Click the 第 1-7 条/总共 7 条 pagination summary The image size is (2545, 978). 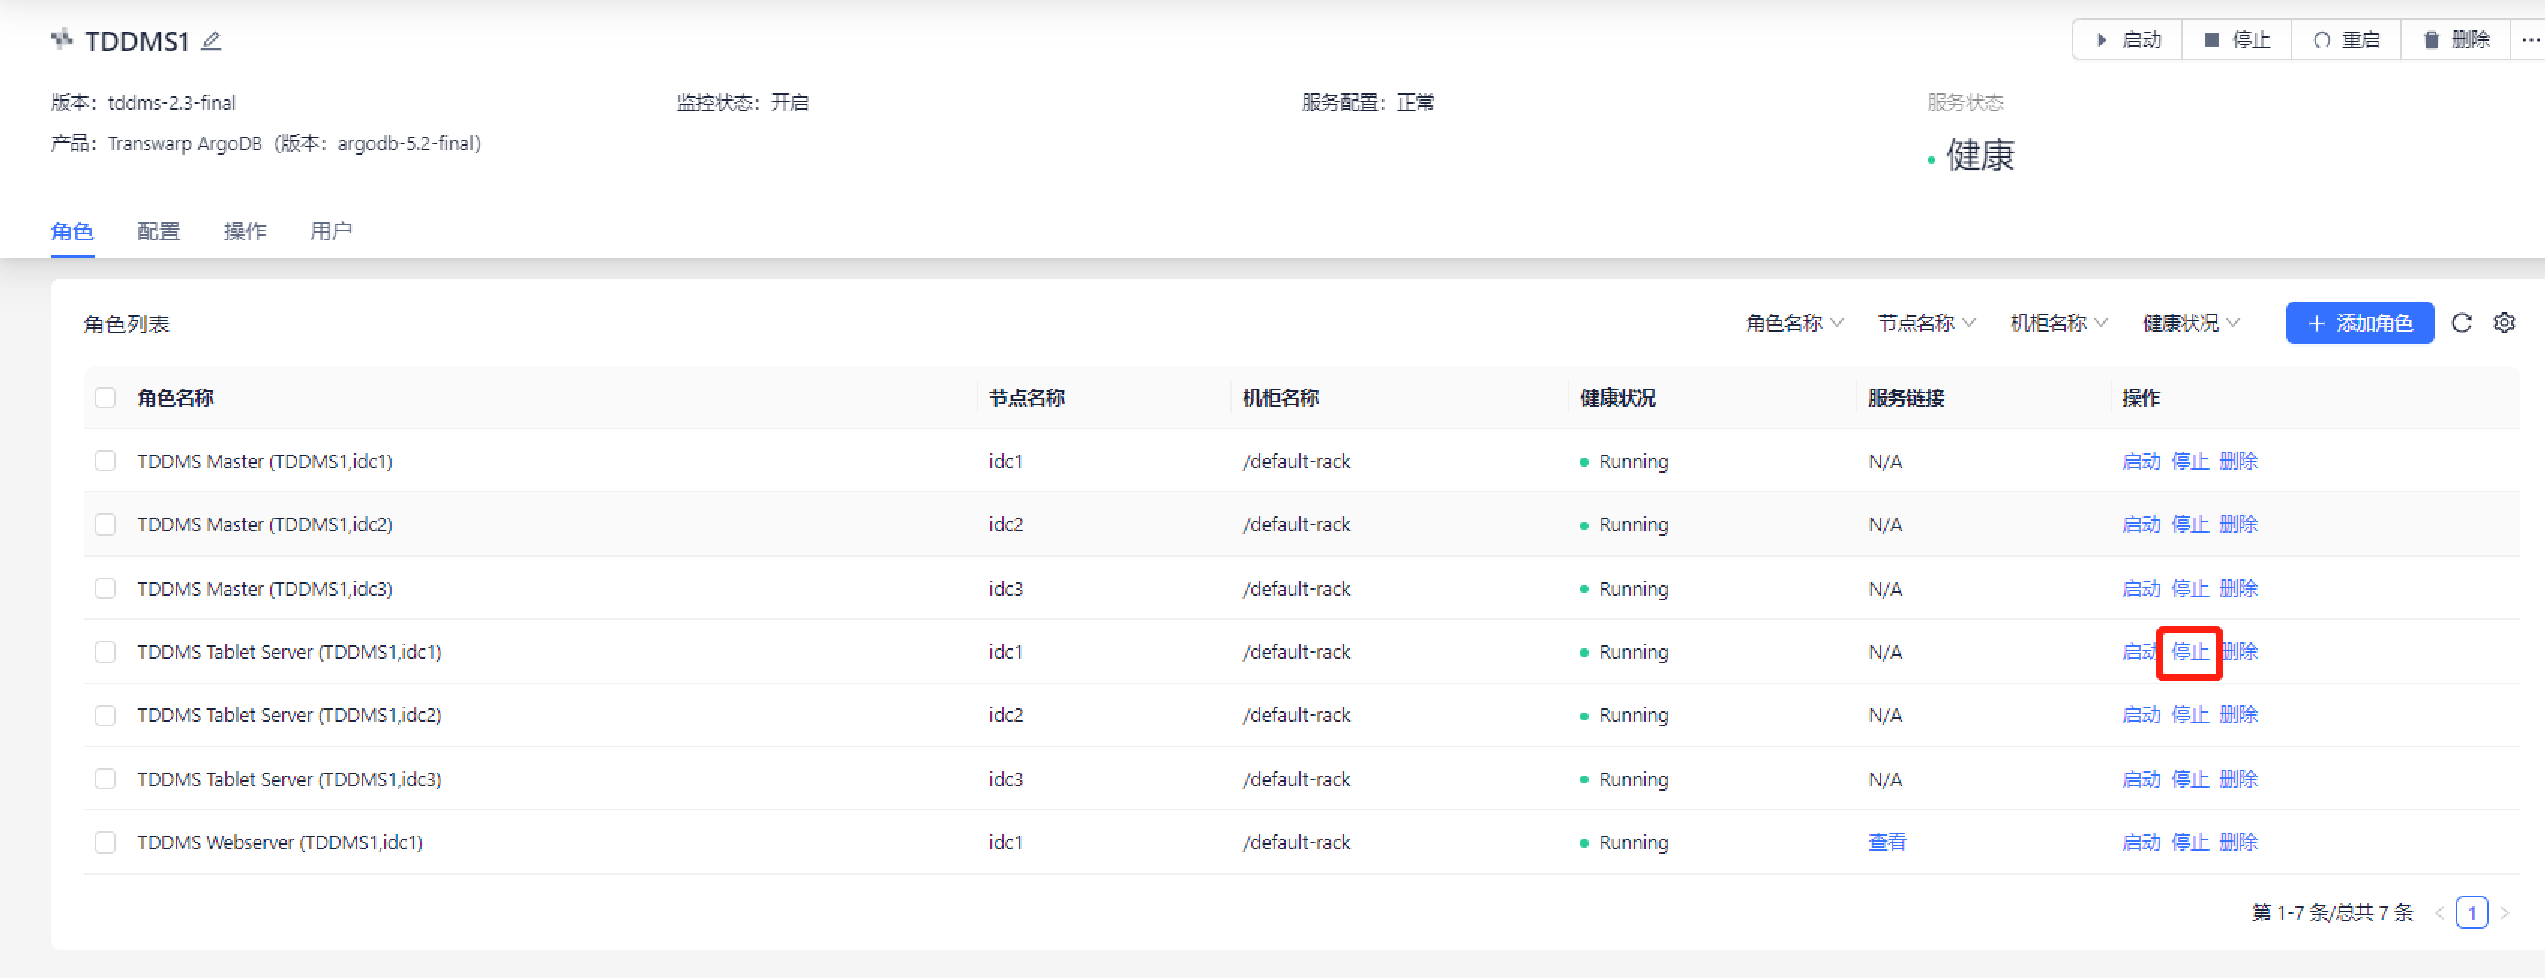pos(2332,912)
